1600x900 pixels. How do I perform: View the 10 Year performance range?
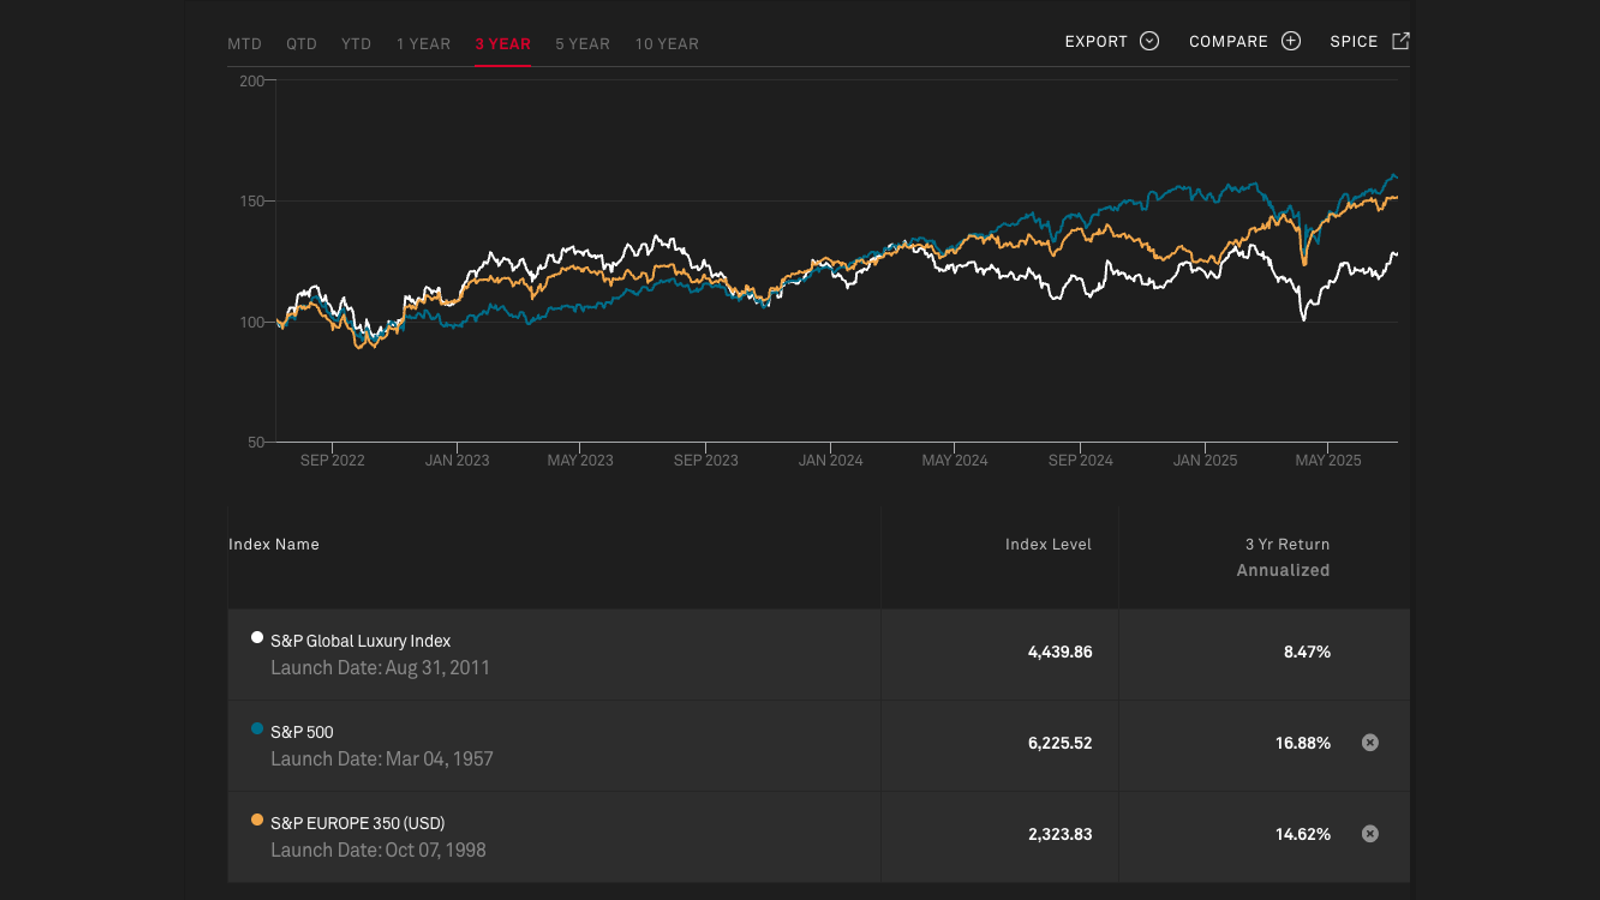pyautogui.click(x=666, y=44)
